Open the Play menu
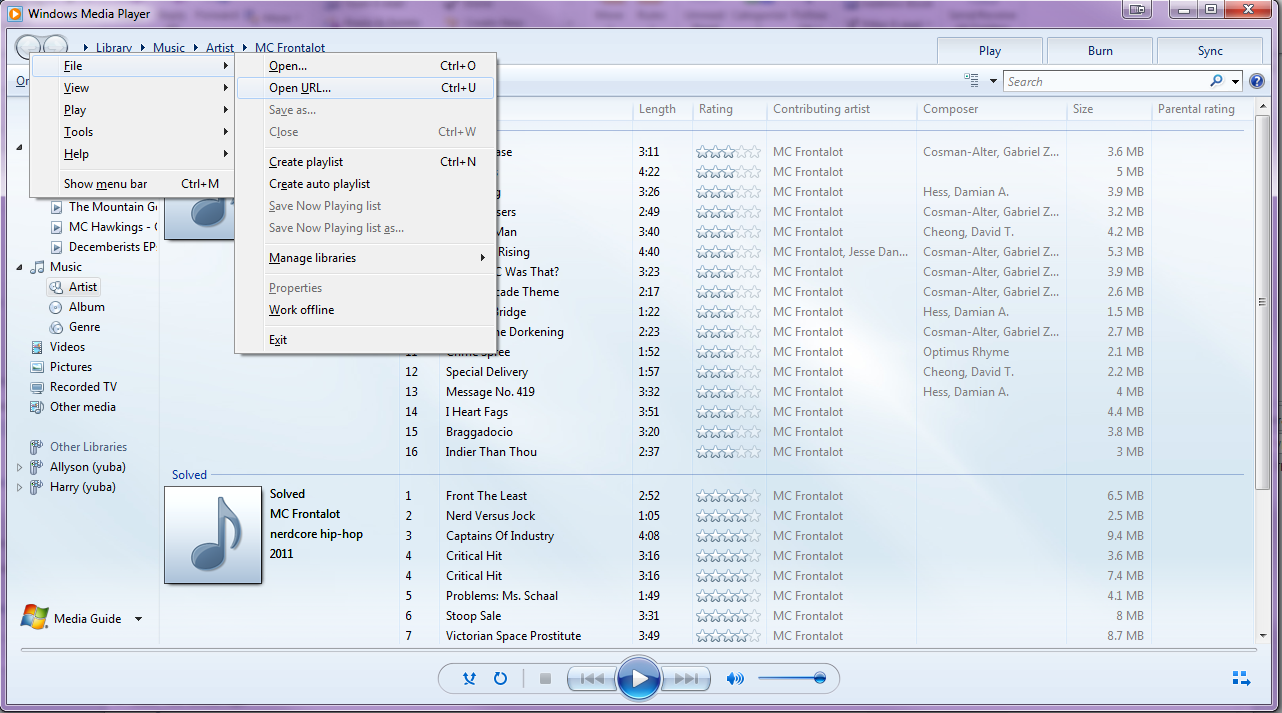 coord(133,110)
